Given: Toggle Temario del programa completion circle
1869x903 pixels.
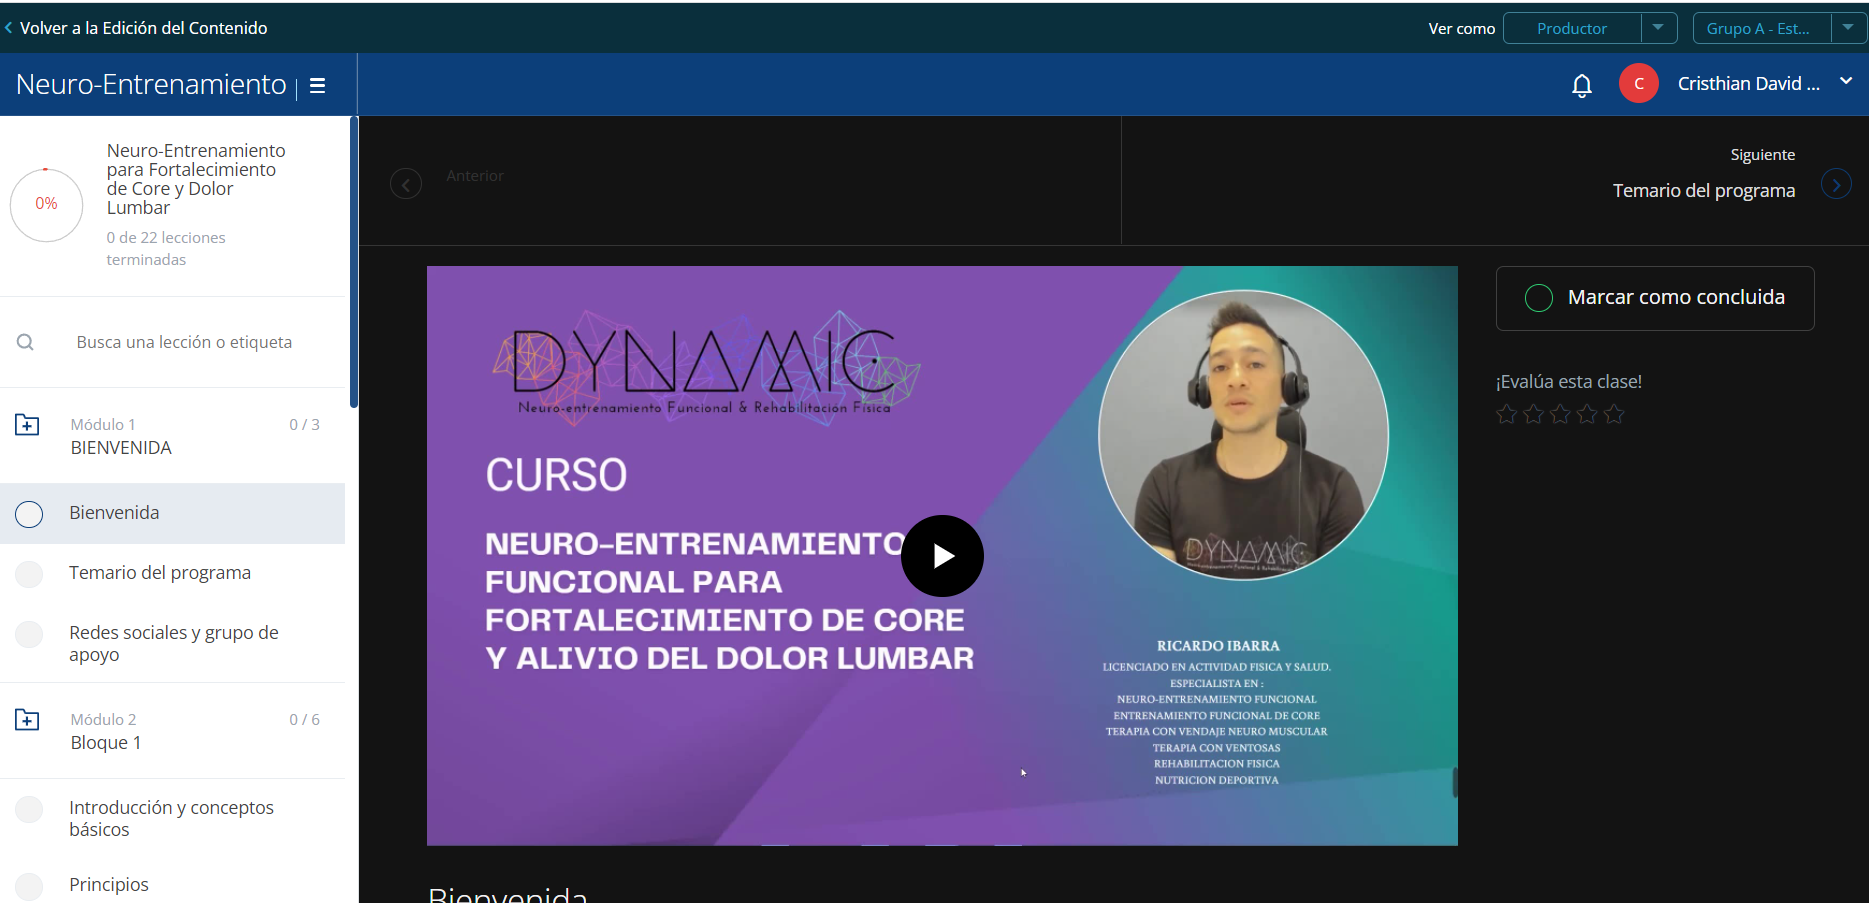Looking at the screenshot, I should tap(30, 574).
